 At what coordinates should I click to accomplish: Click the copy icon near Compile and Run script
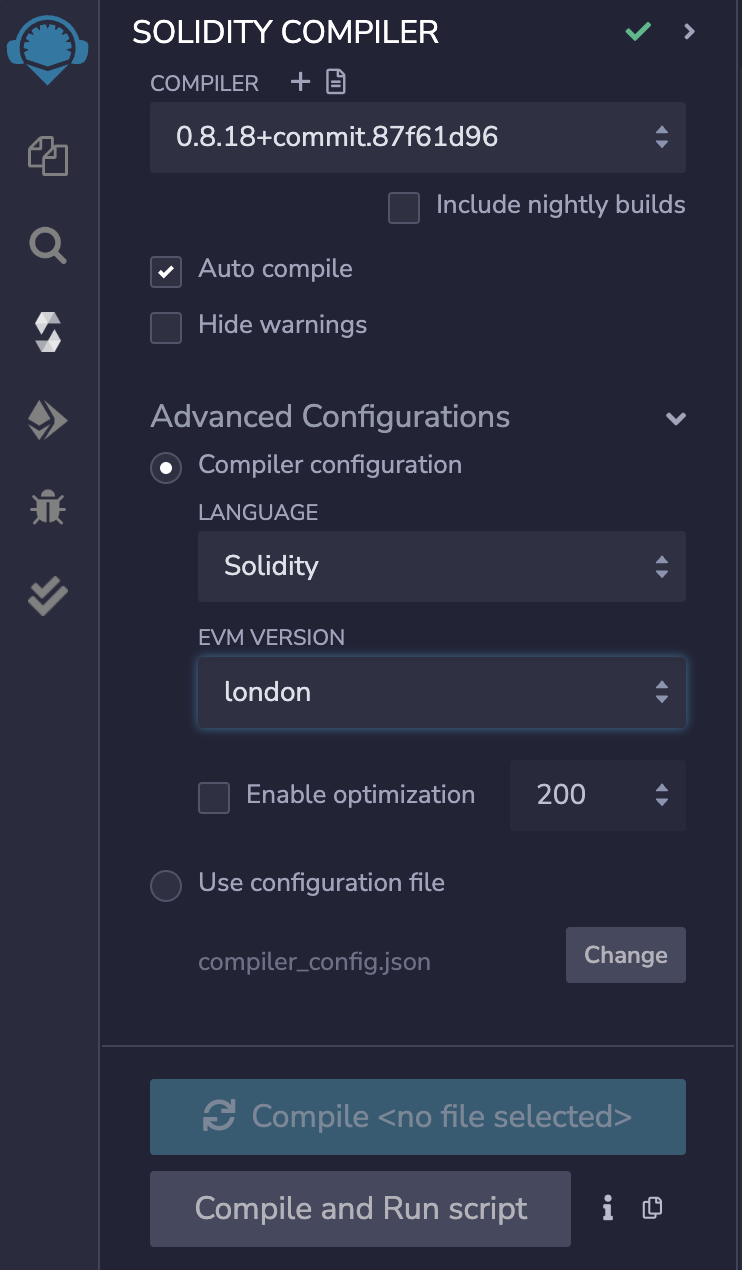[x=652, y=1209]
